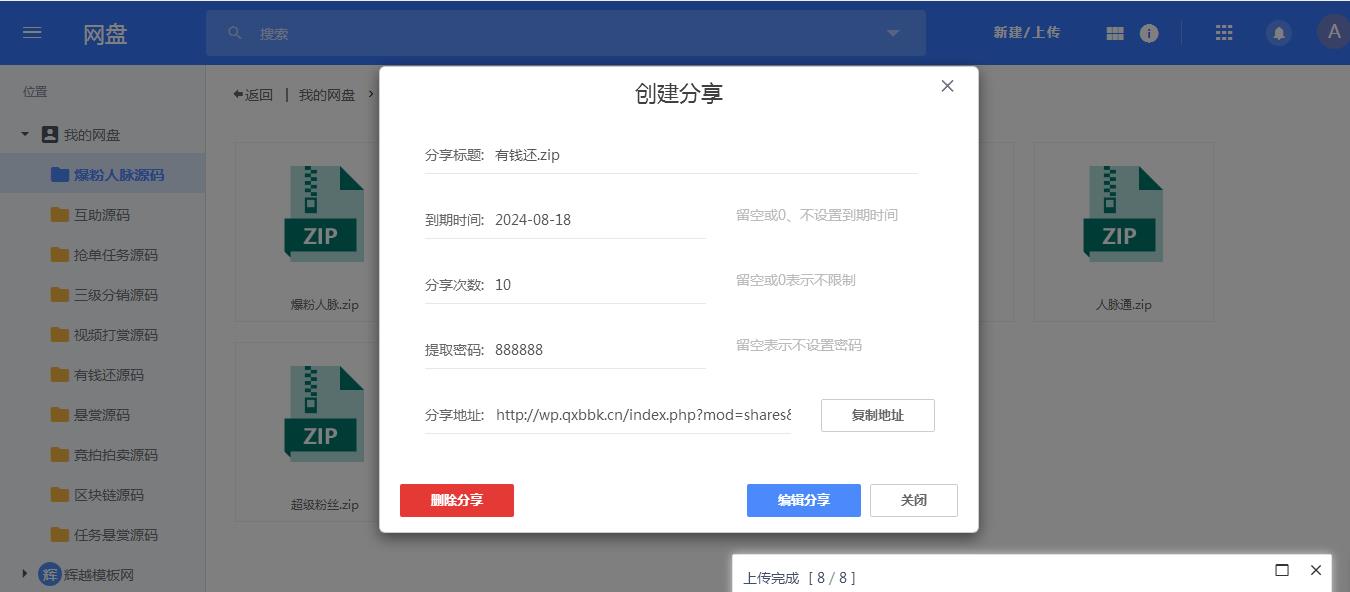Open the user avatar menu
This screenshot has width=1350, height=592.
pyautogui.click(x=1332, y=32)
